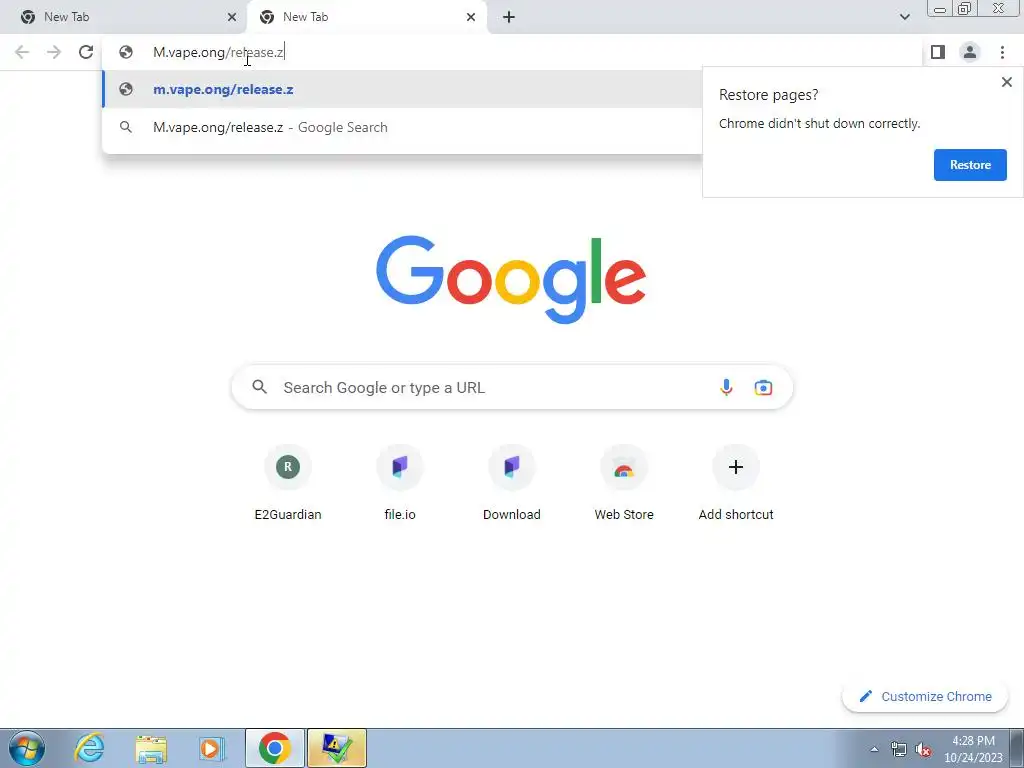Open the profile avatar menu
Image resolution: width=1024 pixels, height=768 pixels.
pos(970,52)
